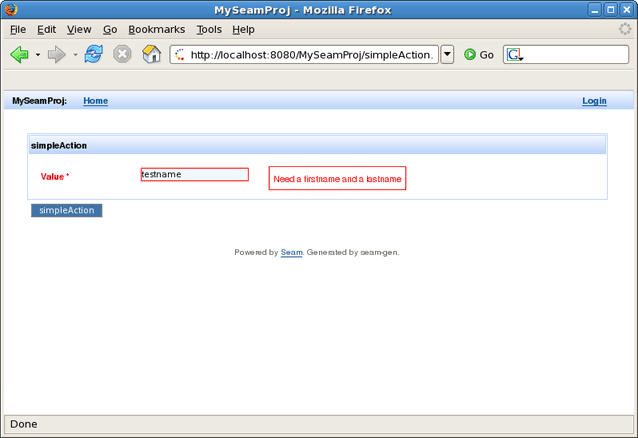This screenshot has width=638, height=438.
Task: Open the Back history dropdown arrow
Action: tap(38, 55)
